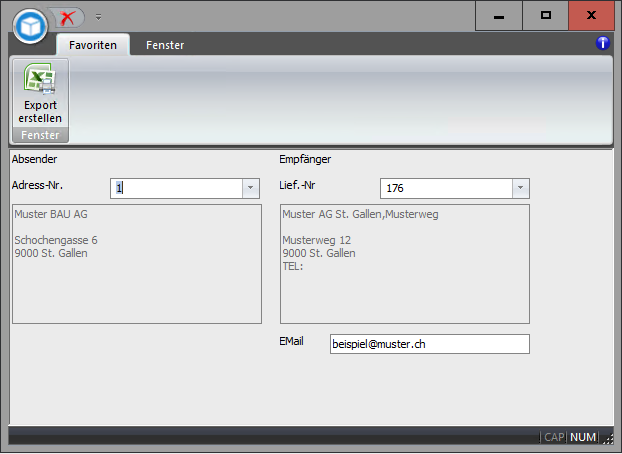Image resolution: width=622 pixels, height=454 pixels.
Task: Click into the Adress-Nr. text field
Action: tap(175, 188)
